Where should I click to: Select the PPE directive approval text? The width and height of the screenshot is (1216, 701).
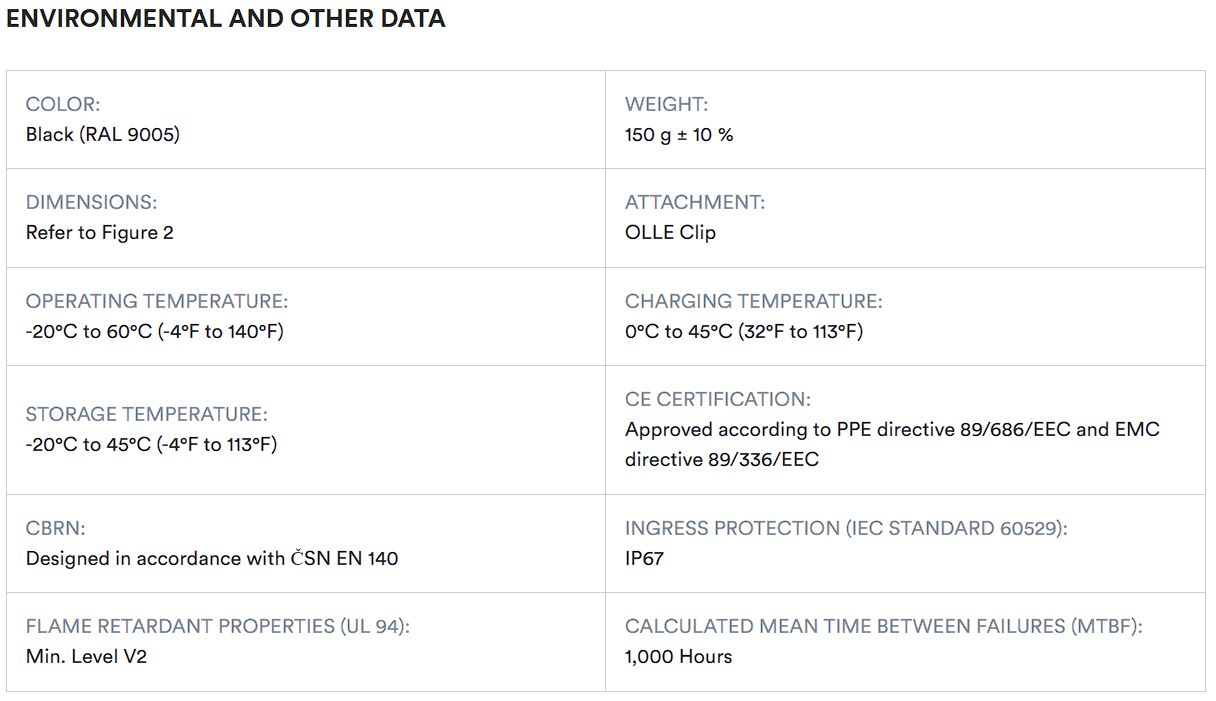[x=892, y=430]
